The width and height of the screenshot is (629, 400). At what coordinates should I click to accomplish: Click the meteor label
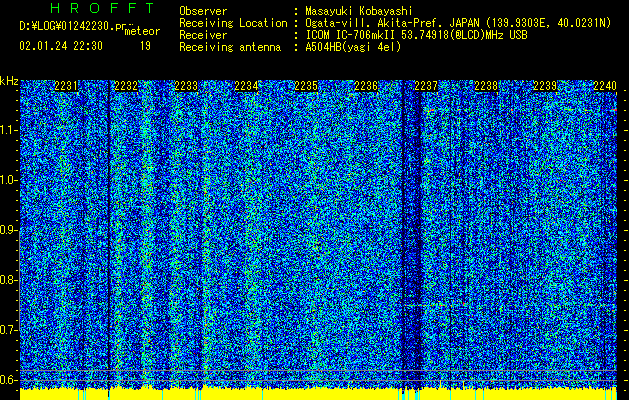(x=142, y=31)
